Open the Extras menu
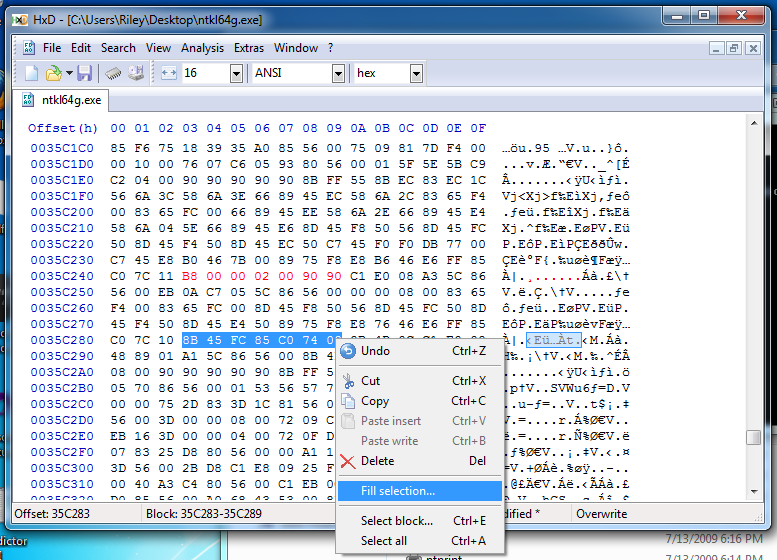777x560 pixels. tap(249, 48)
